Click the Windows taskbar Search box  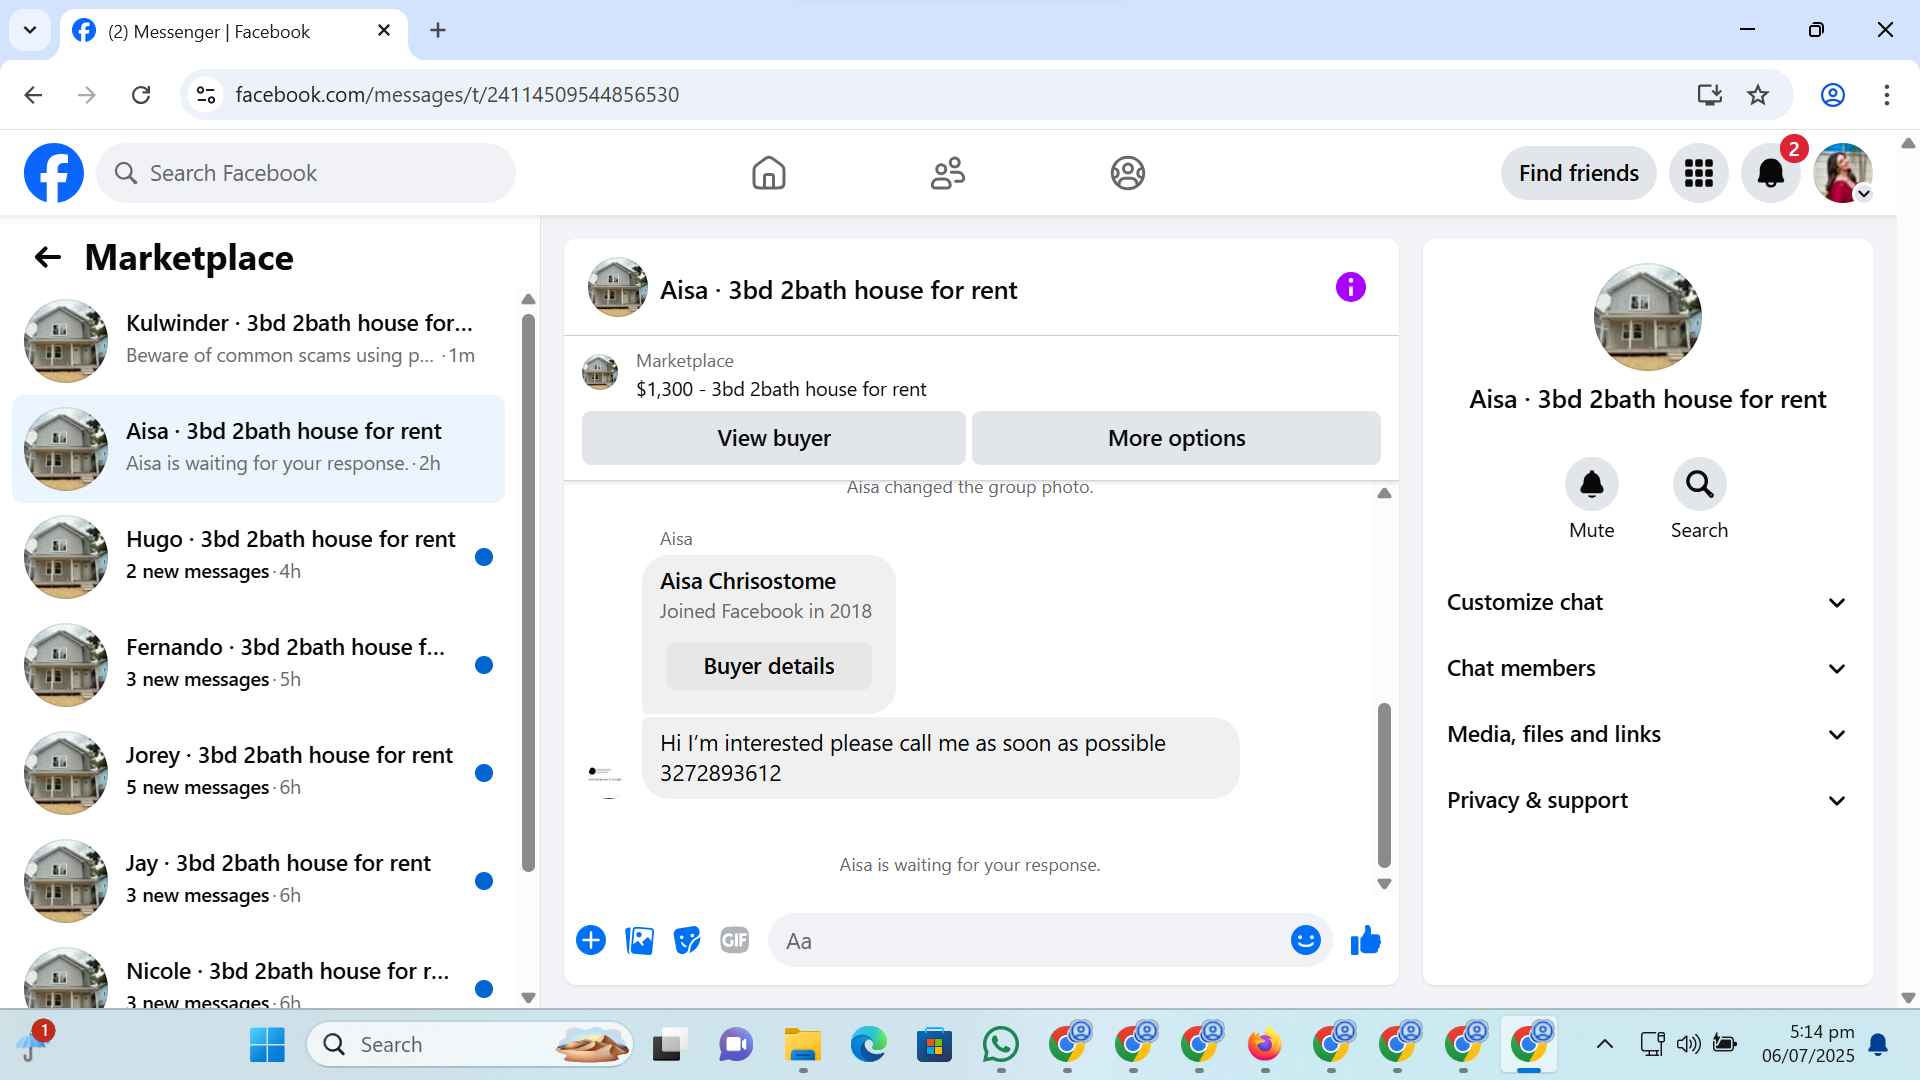coord(470,1045)
